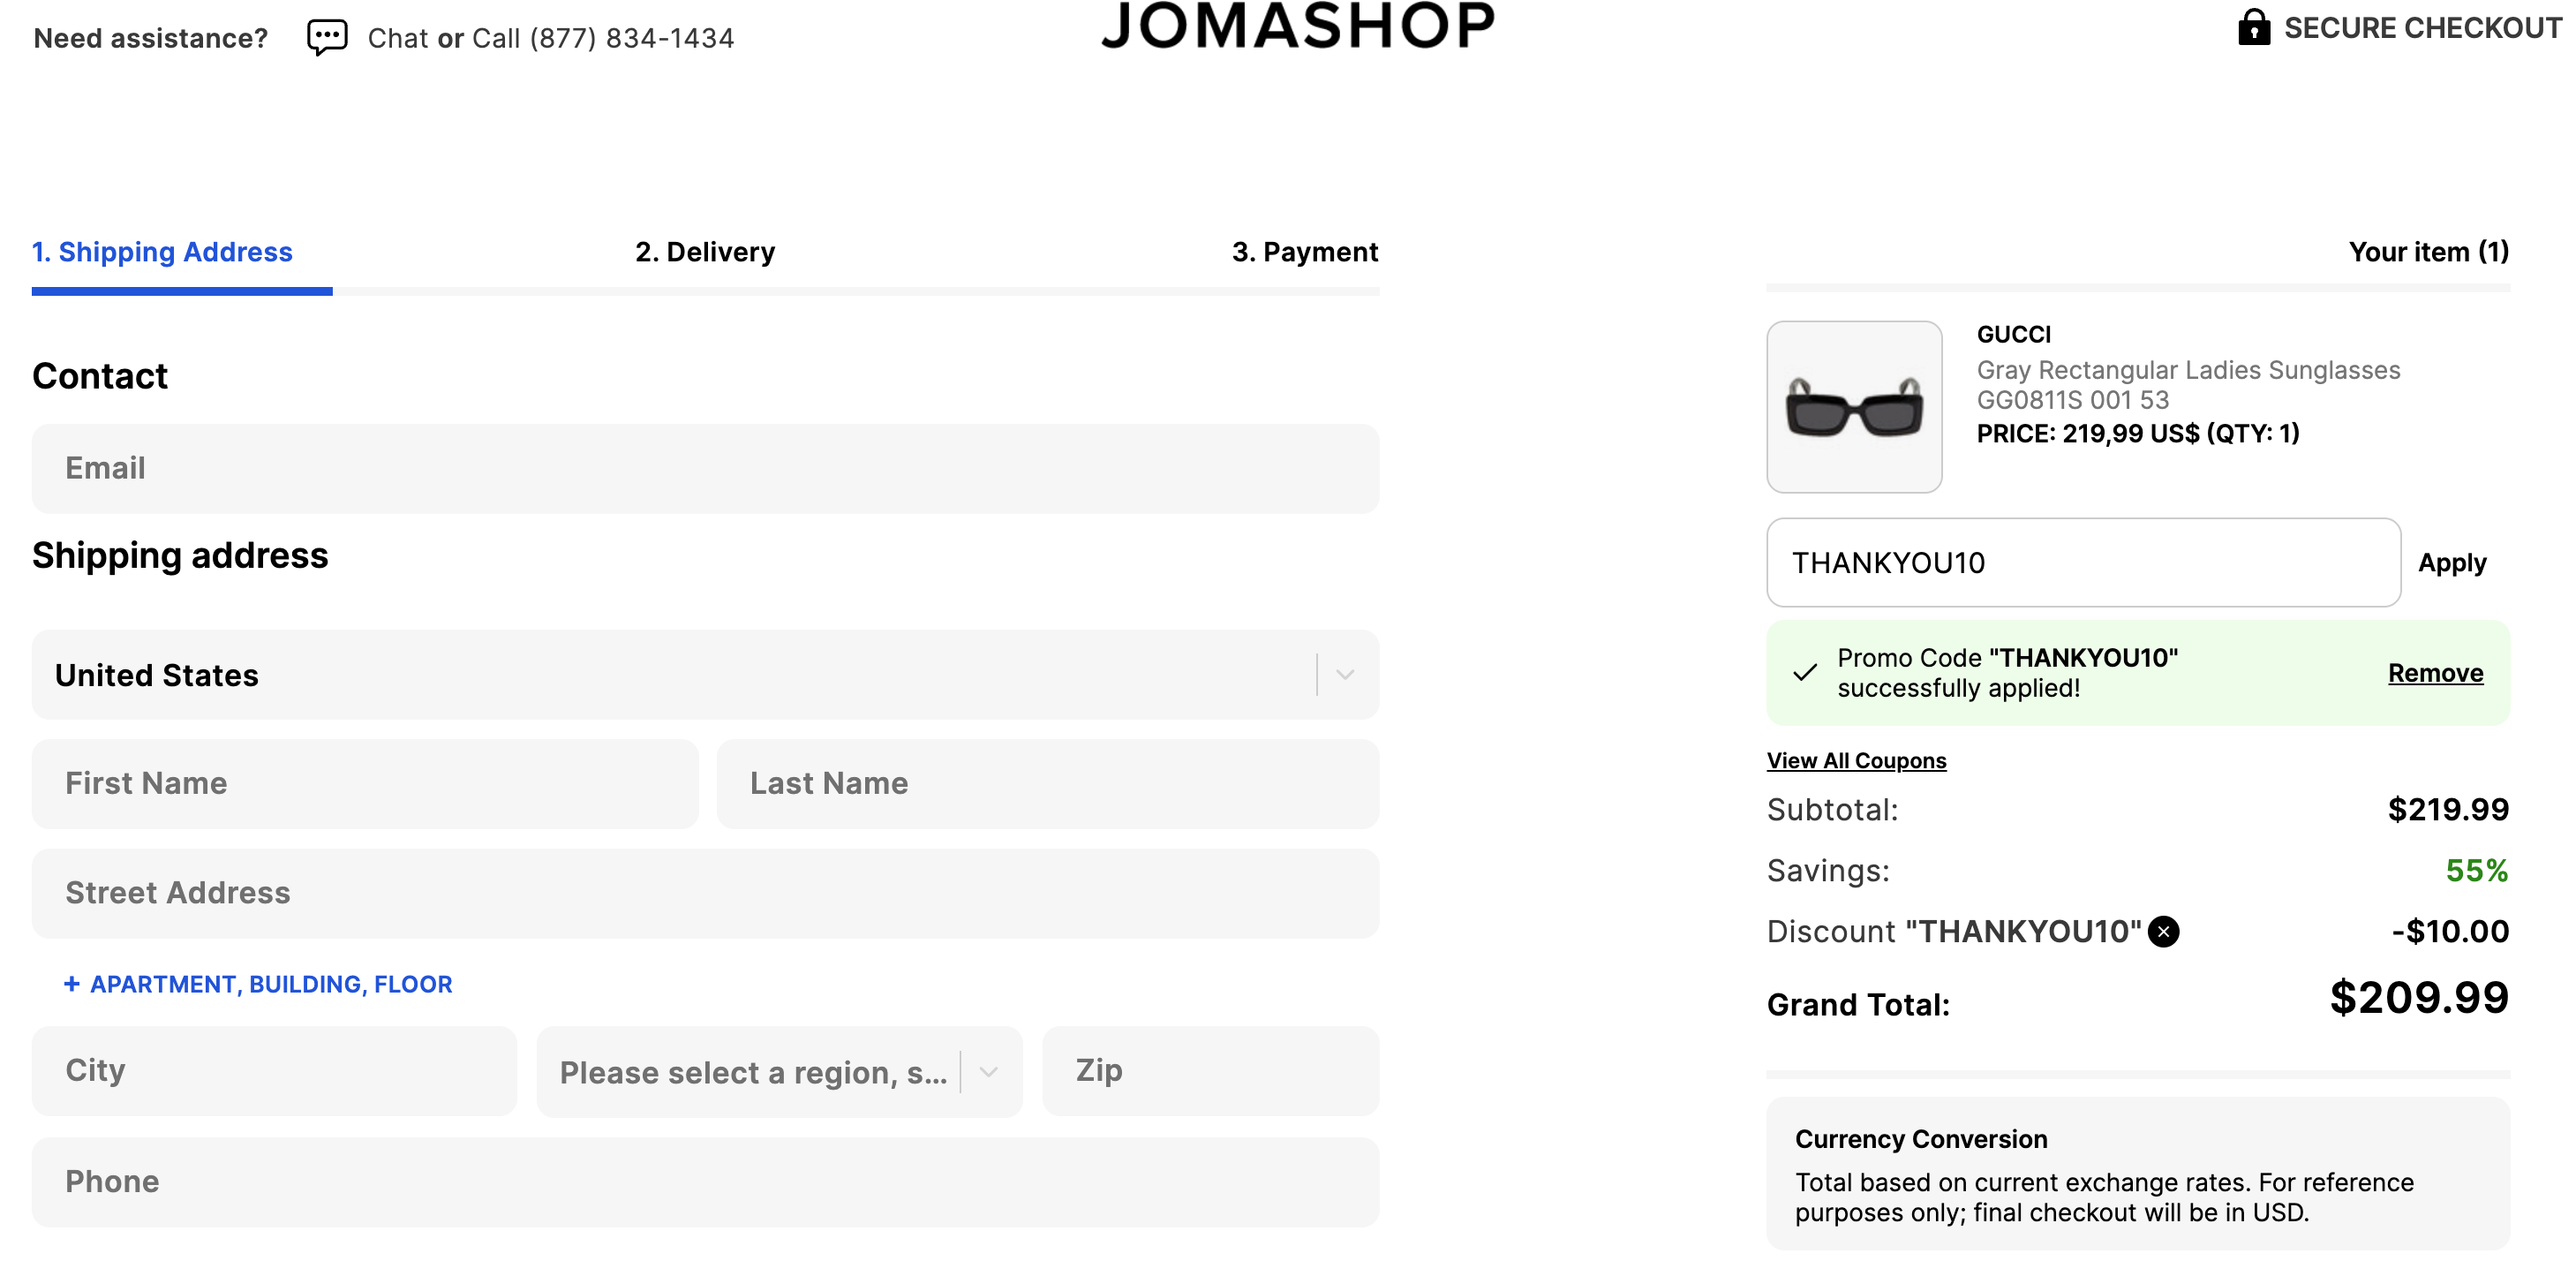Viewport: 2576px width, 1261px height.
Task: Go to the Payment step tab
Action: point(1304,252)
